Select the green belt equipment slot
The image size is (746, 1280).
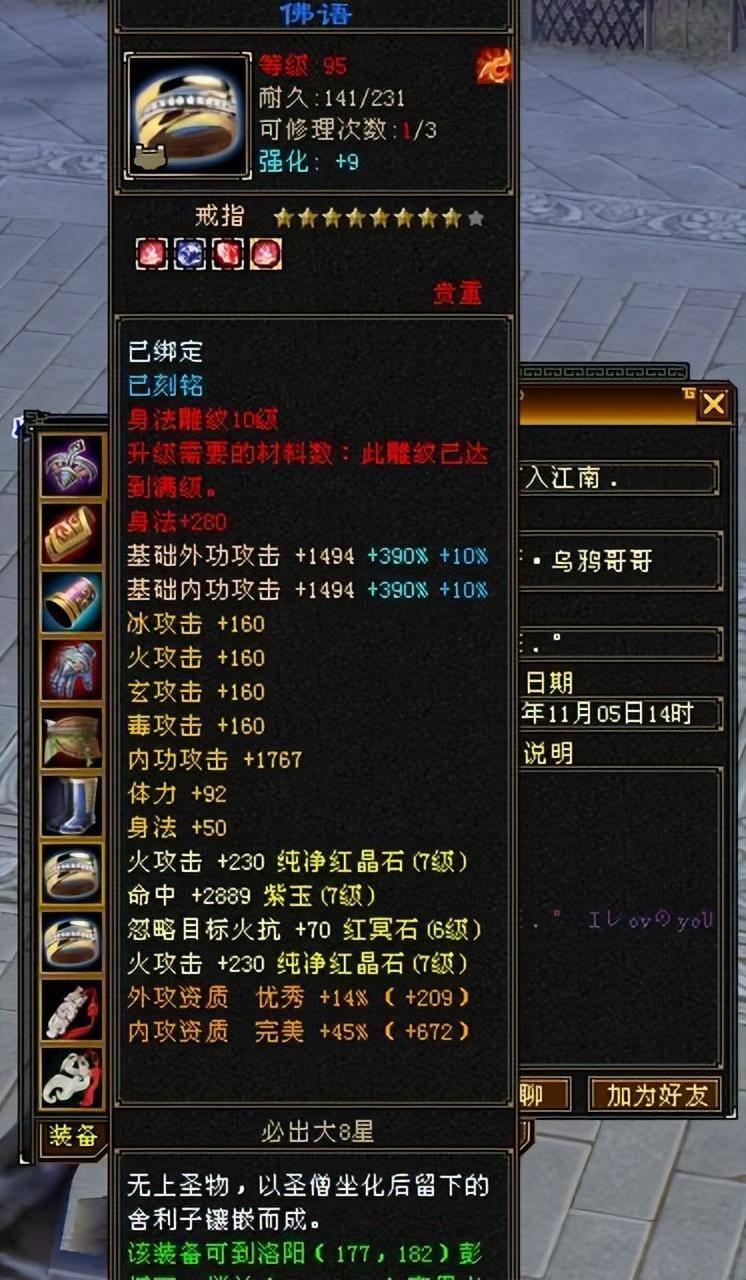click(72, 738)
